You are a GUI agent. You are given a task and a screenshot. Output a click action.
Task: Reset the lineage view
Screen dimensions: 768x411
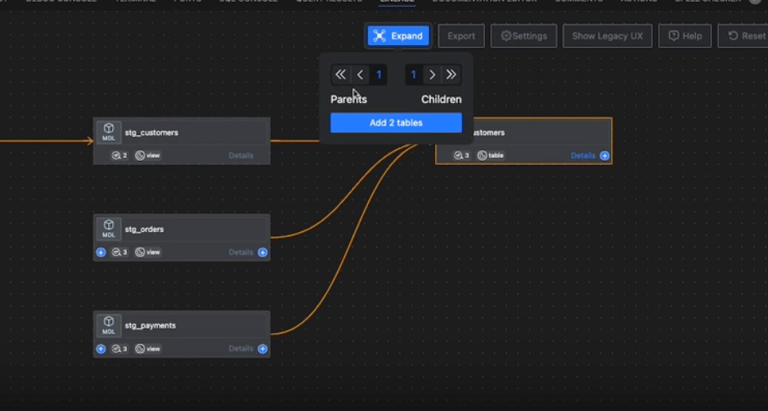(745, 36)
